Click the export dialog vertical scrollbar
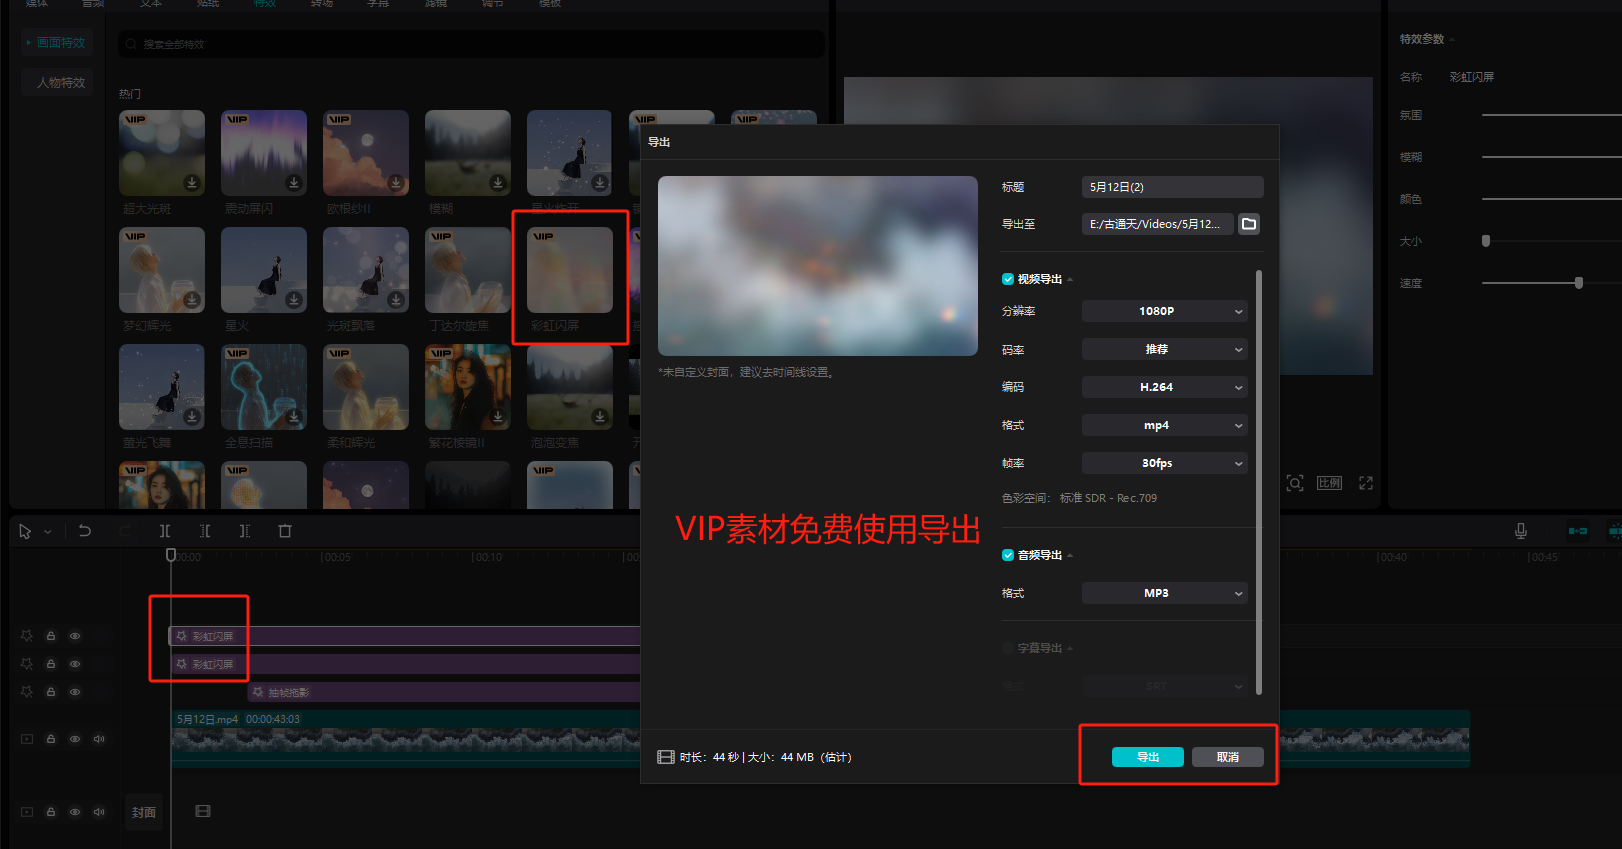Image resolution: width=1622 pixels, height=849 pixels. pos(1258,482)
